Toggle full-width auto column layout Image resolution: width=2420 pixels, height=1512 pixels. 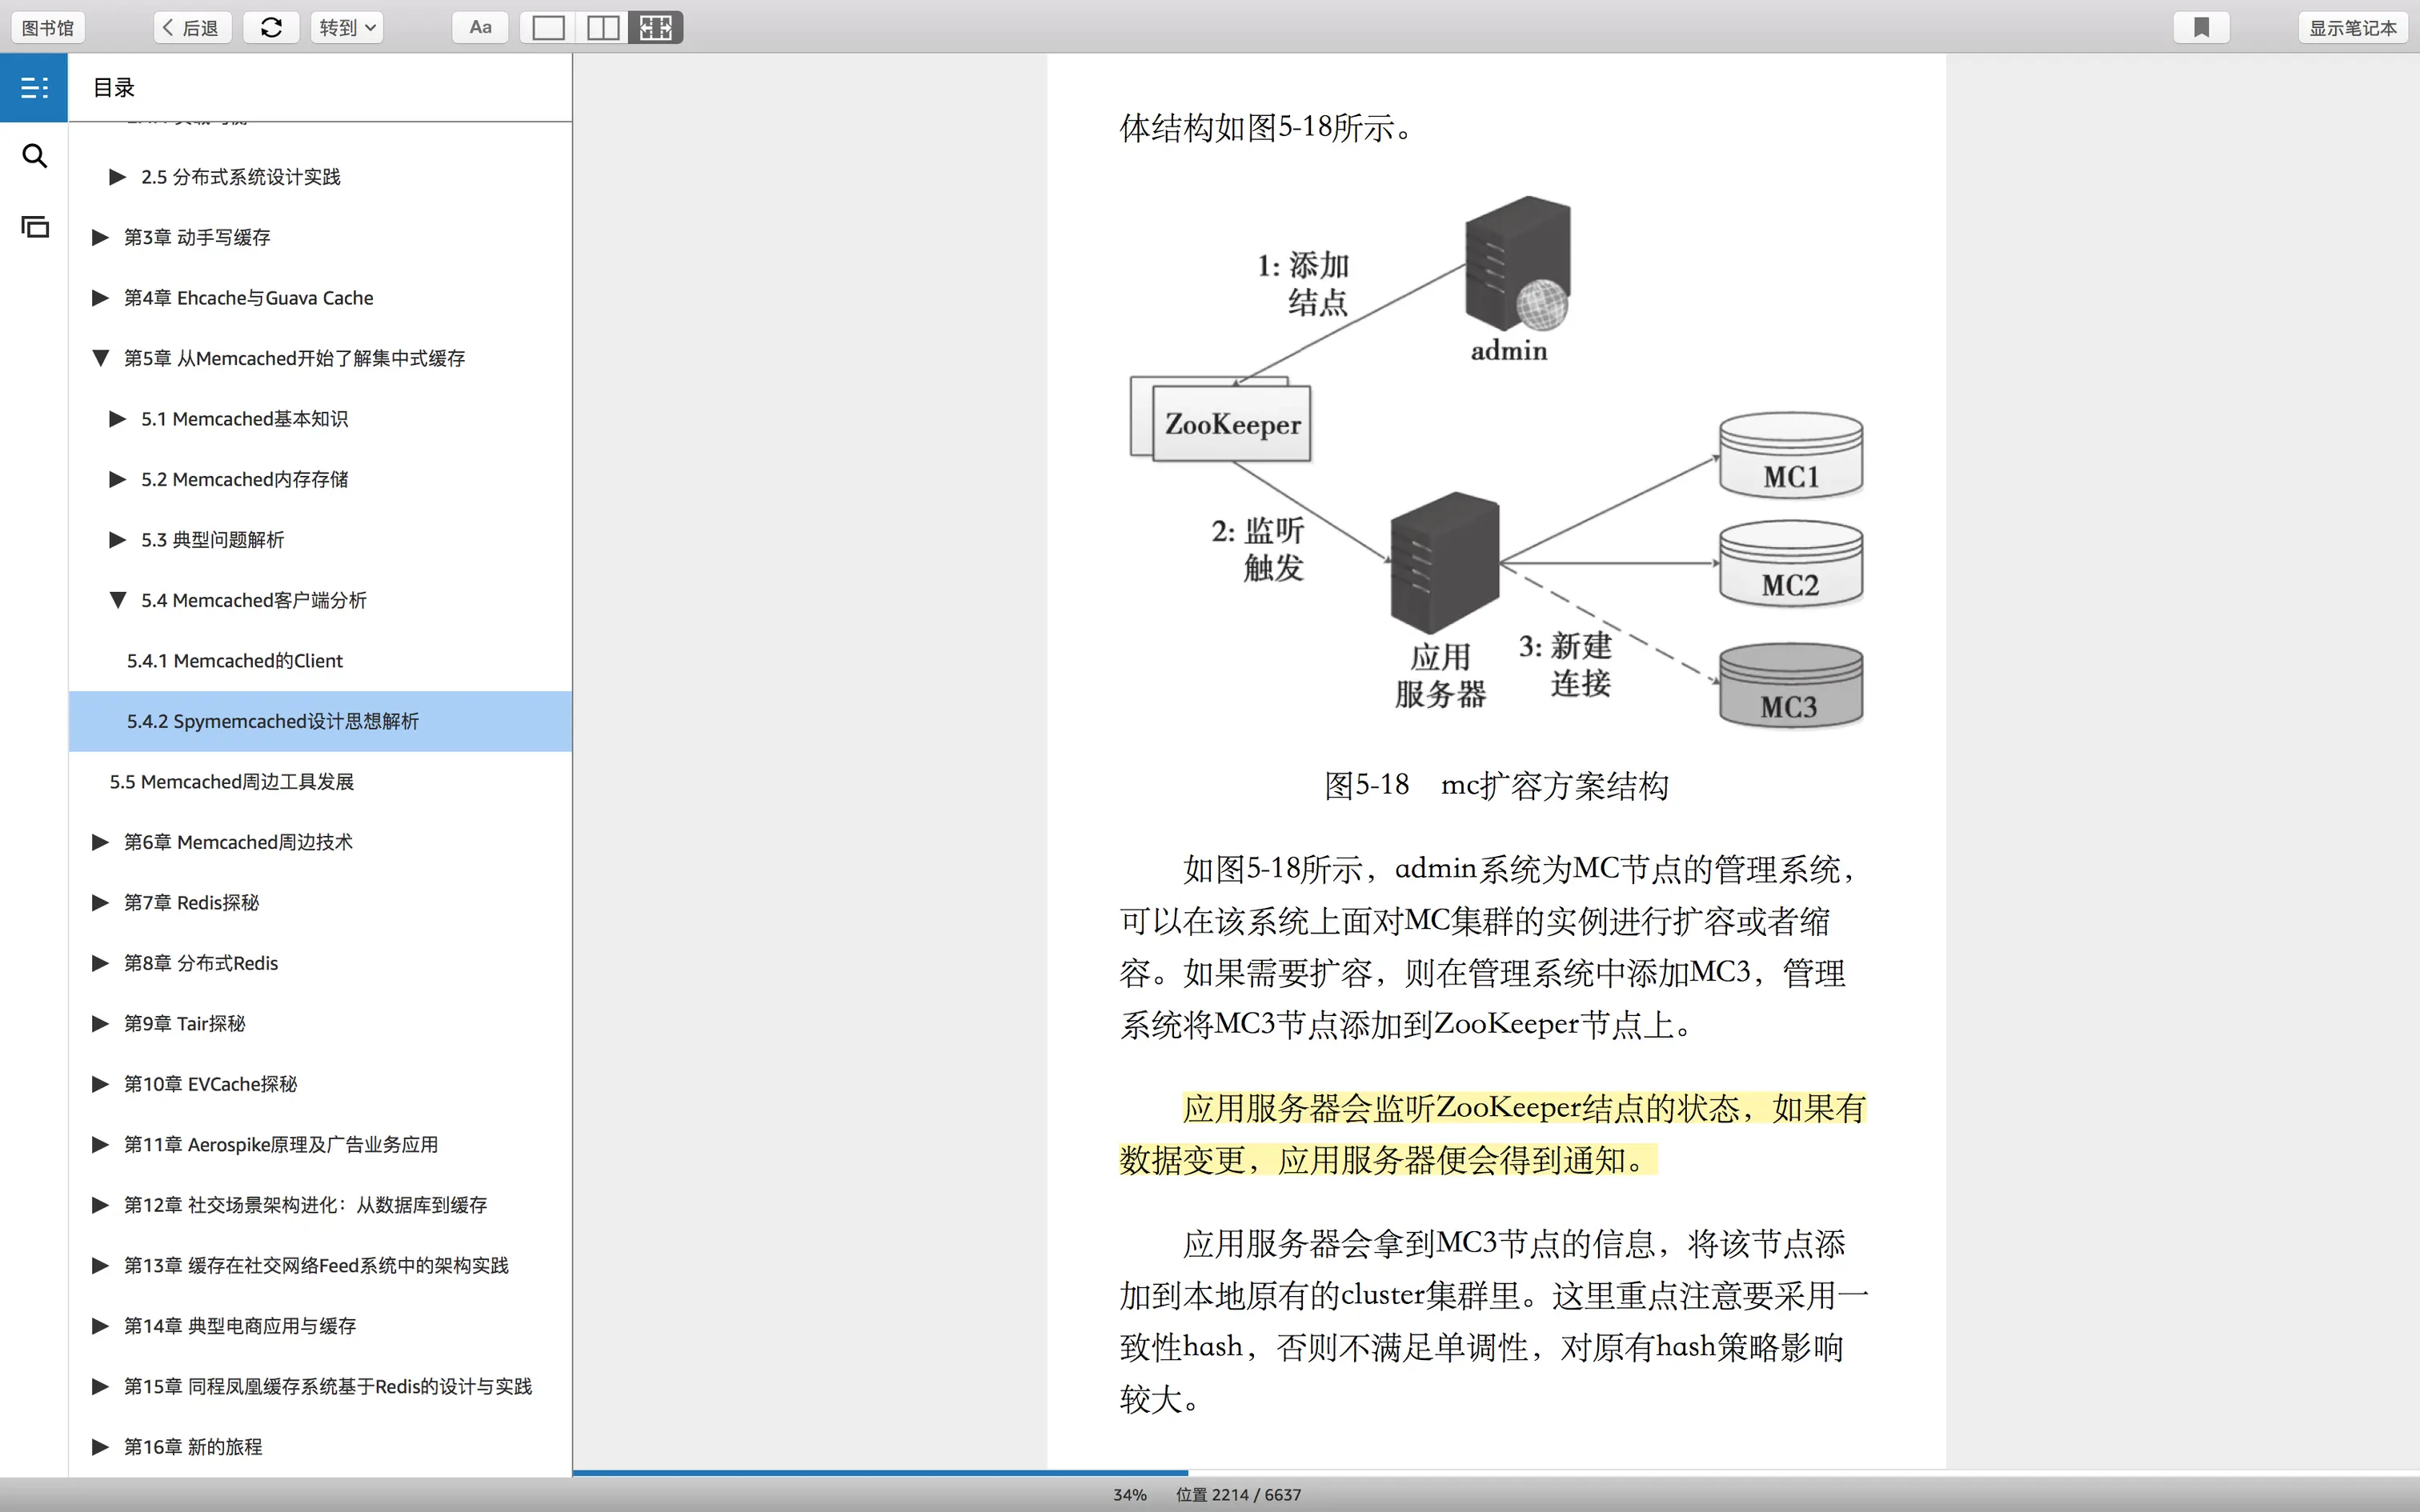[x=656, y=28]
